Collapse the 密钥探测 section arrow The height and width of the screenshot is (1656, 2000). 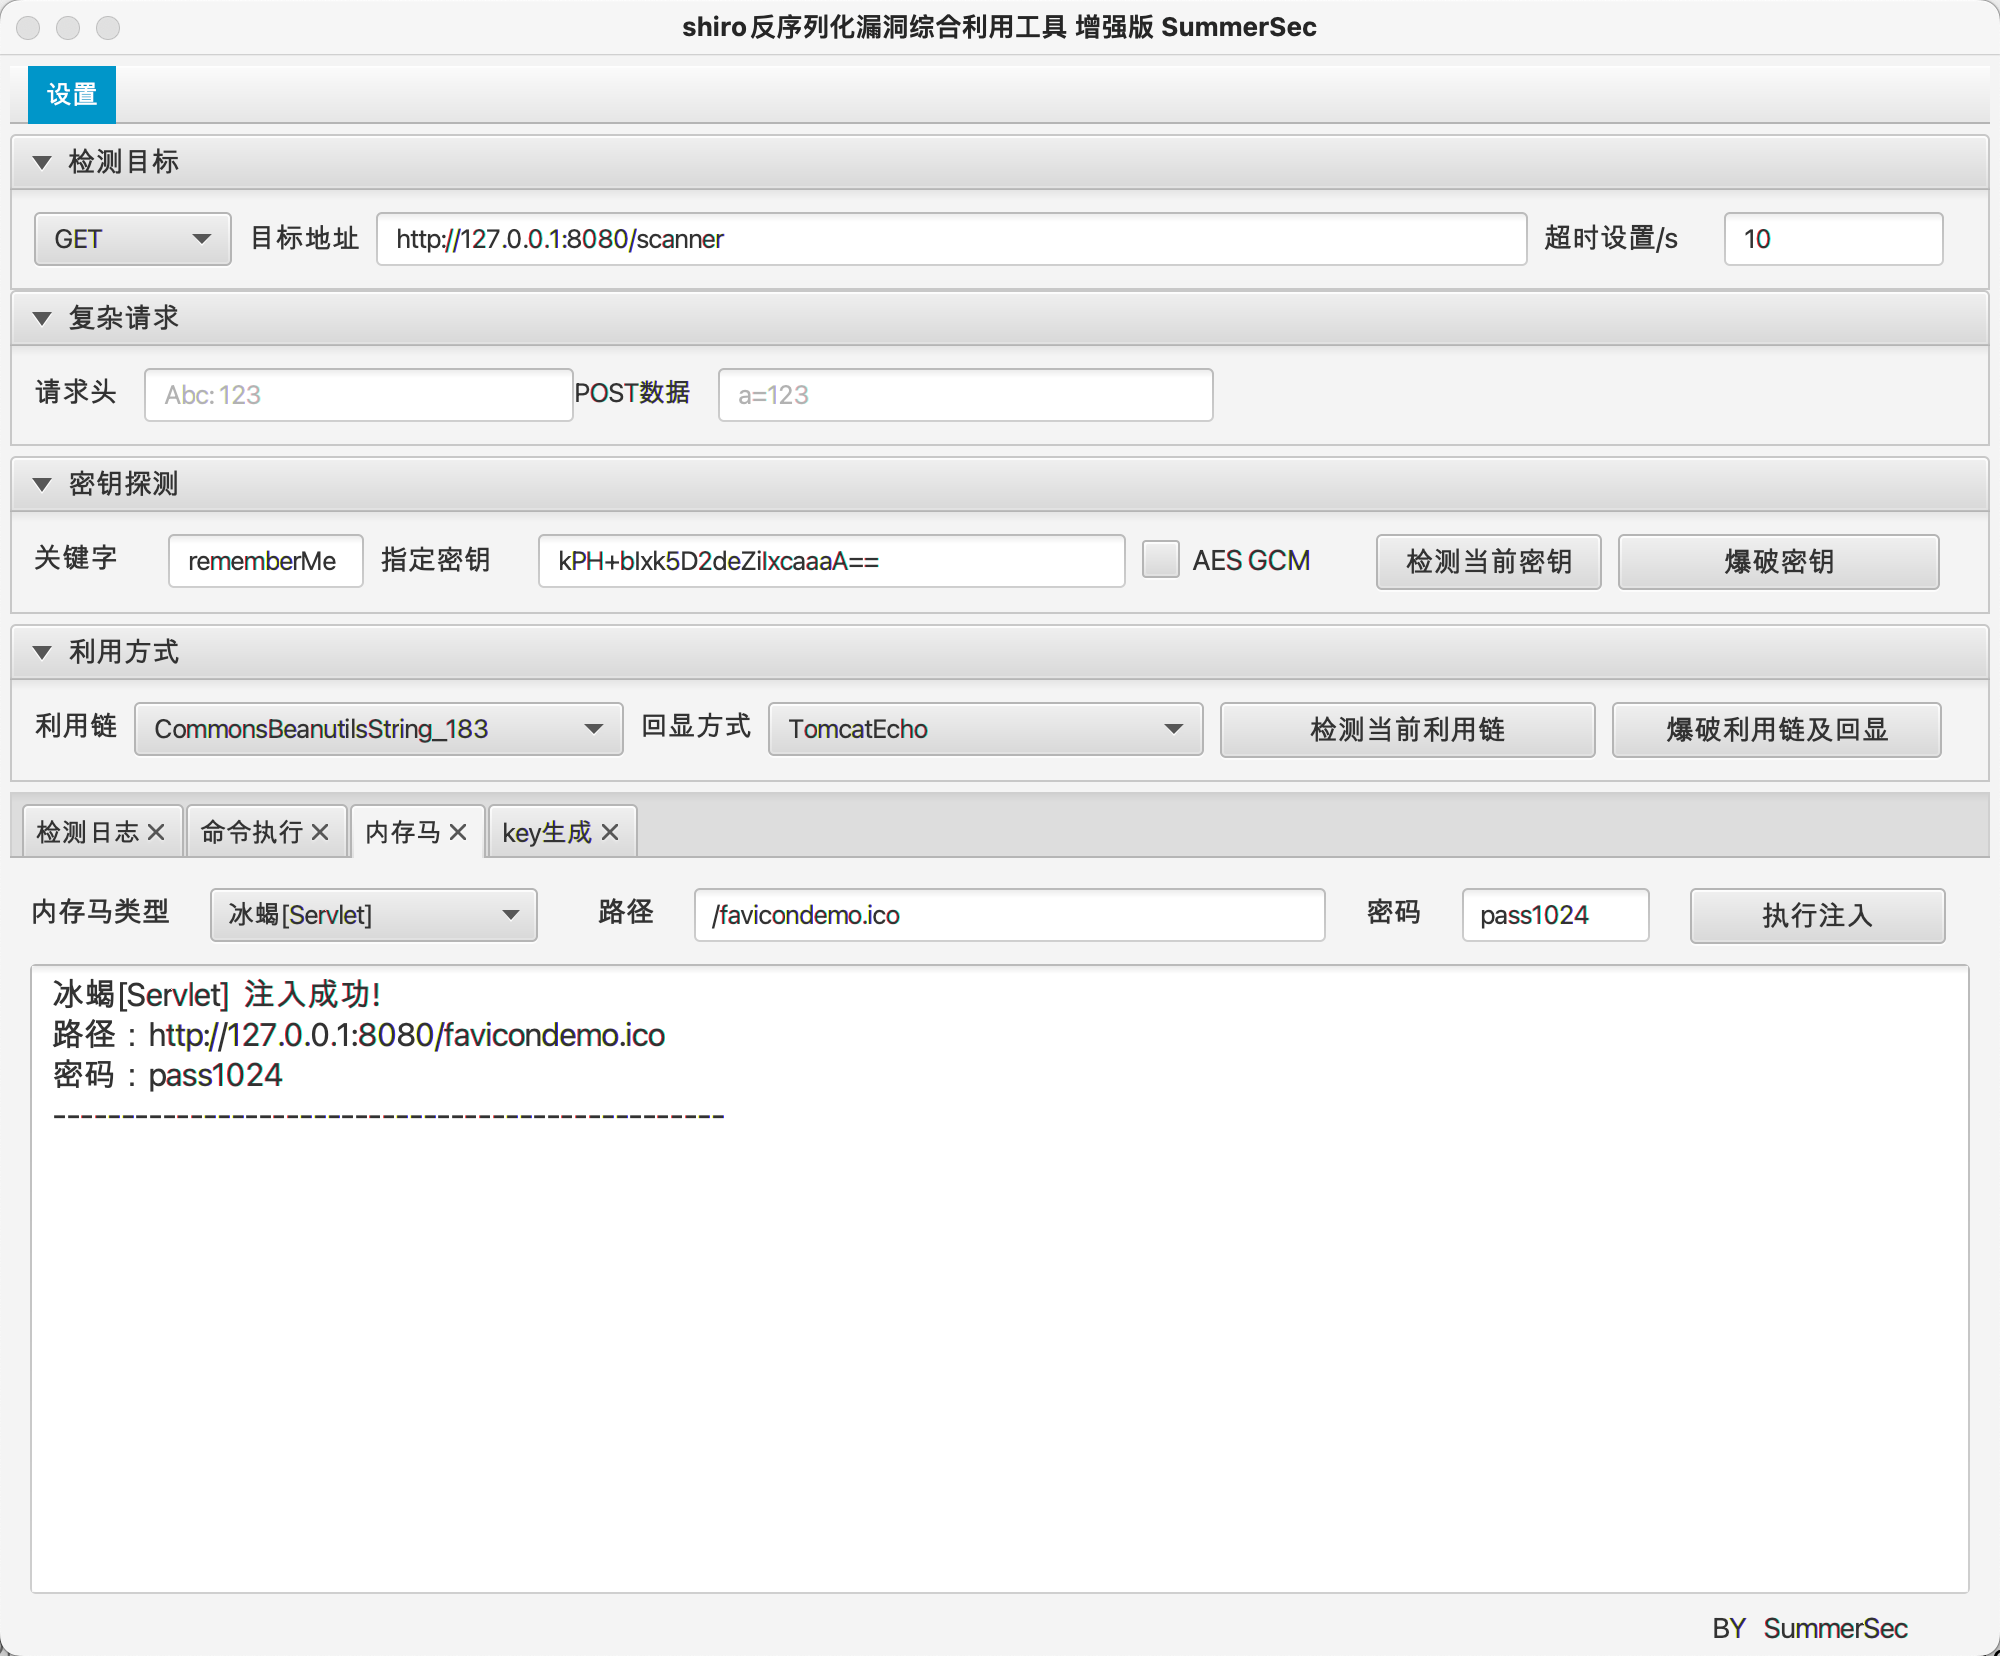click(42, 484)
